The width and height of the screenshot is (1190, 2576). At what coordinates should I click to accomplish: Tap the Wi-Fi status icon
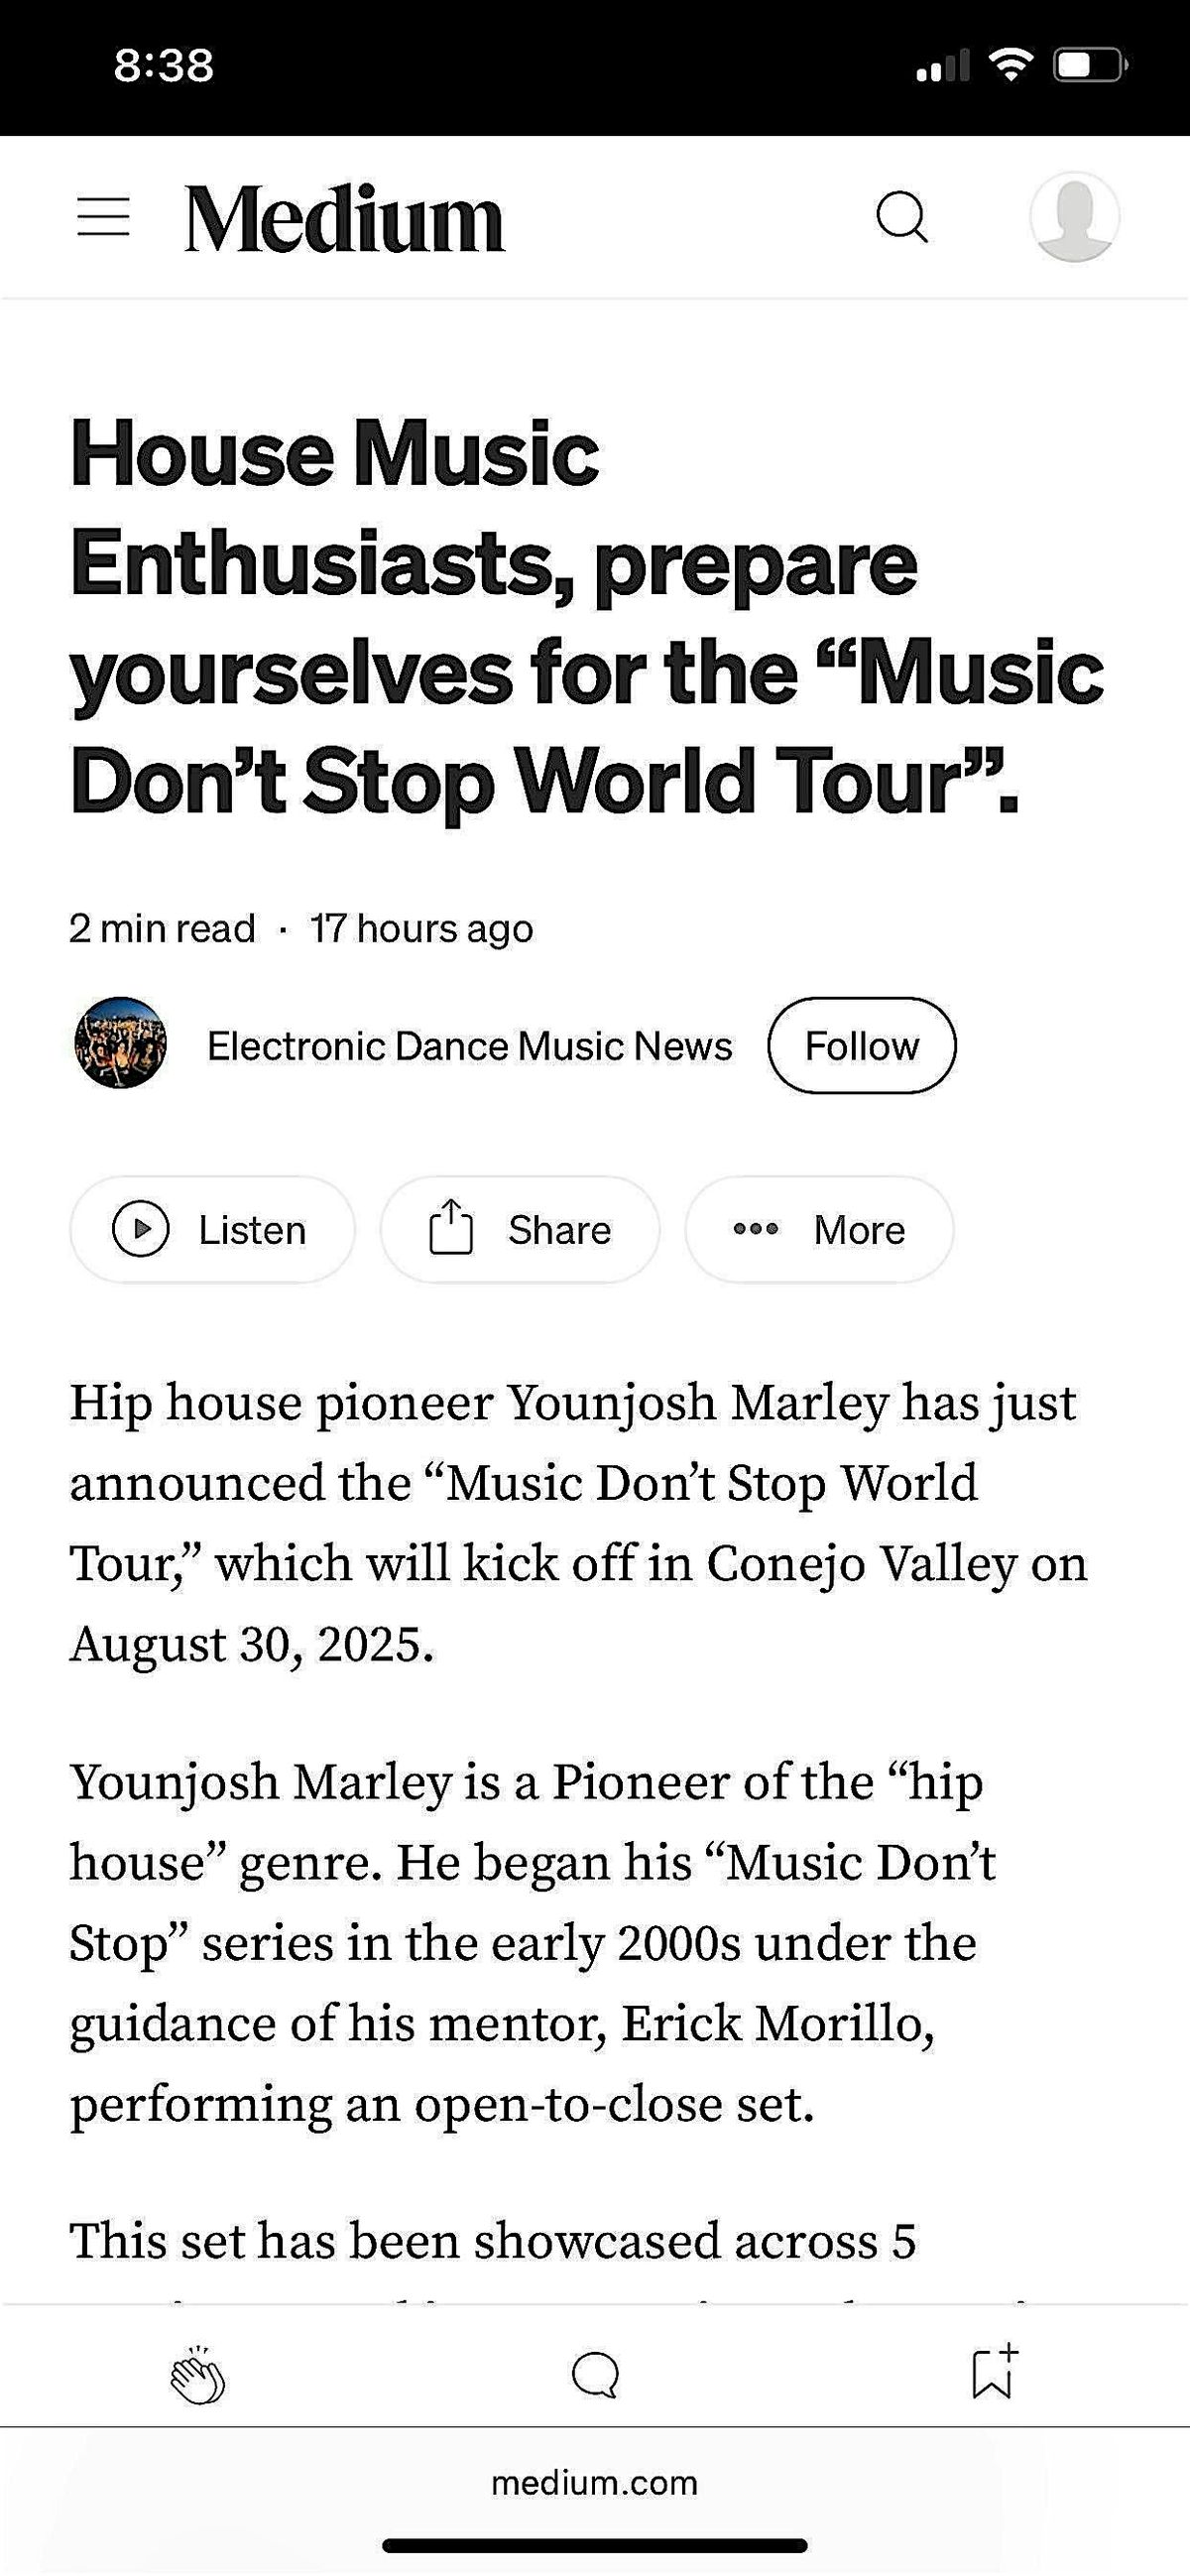[x=1011, y=66]
